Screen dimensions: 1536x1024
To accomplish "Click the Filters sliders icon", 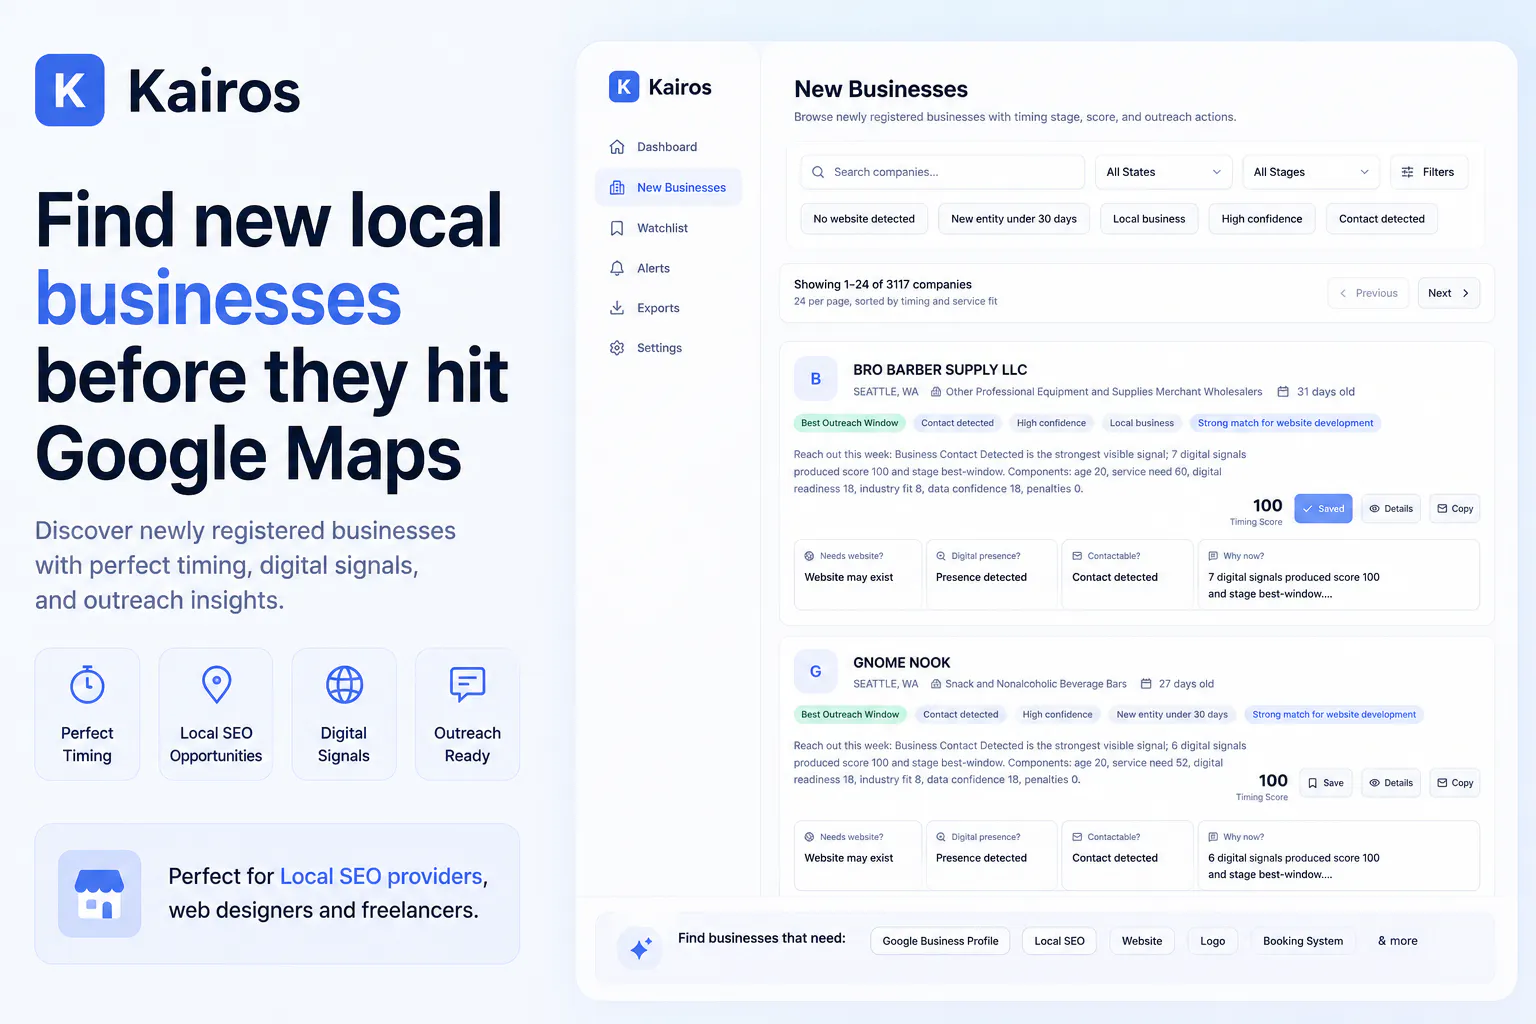I will tap(1407, 172).
